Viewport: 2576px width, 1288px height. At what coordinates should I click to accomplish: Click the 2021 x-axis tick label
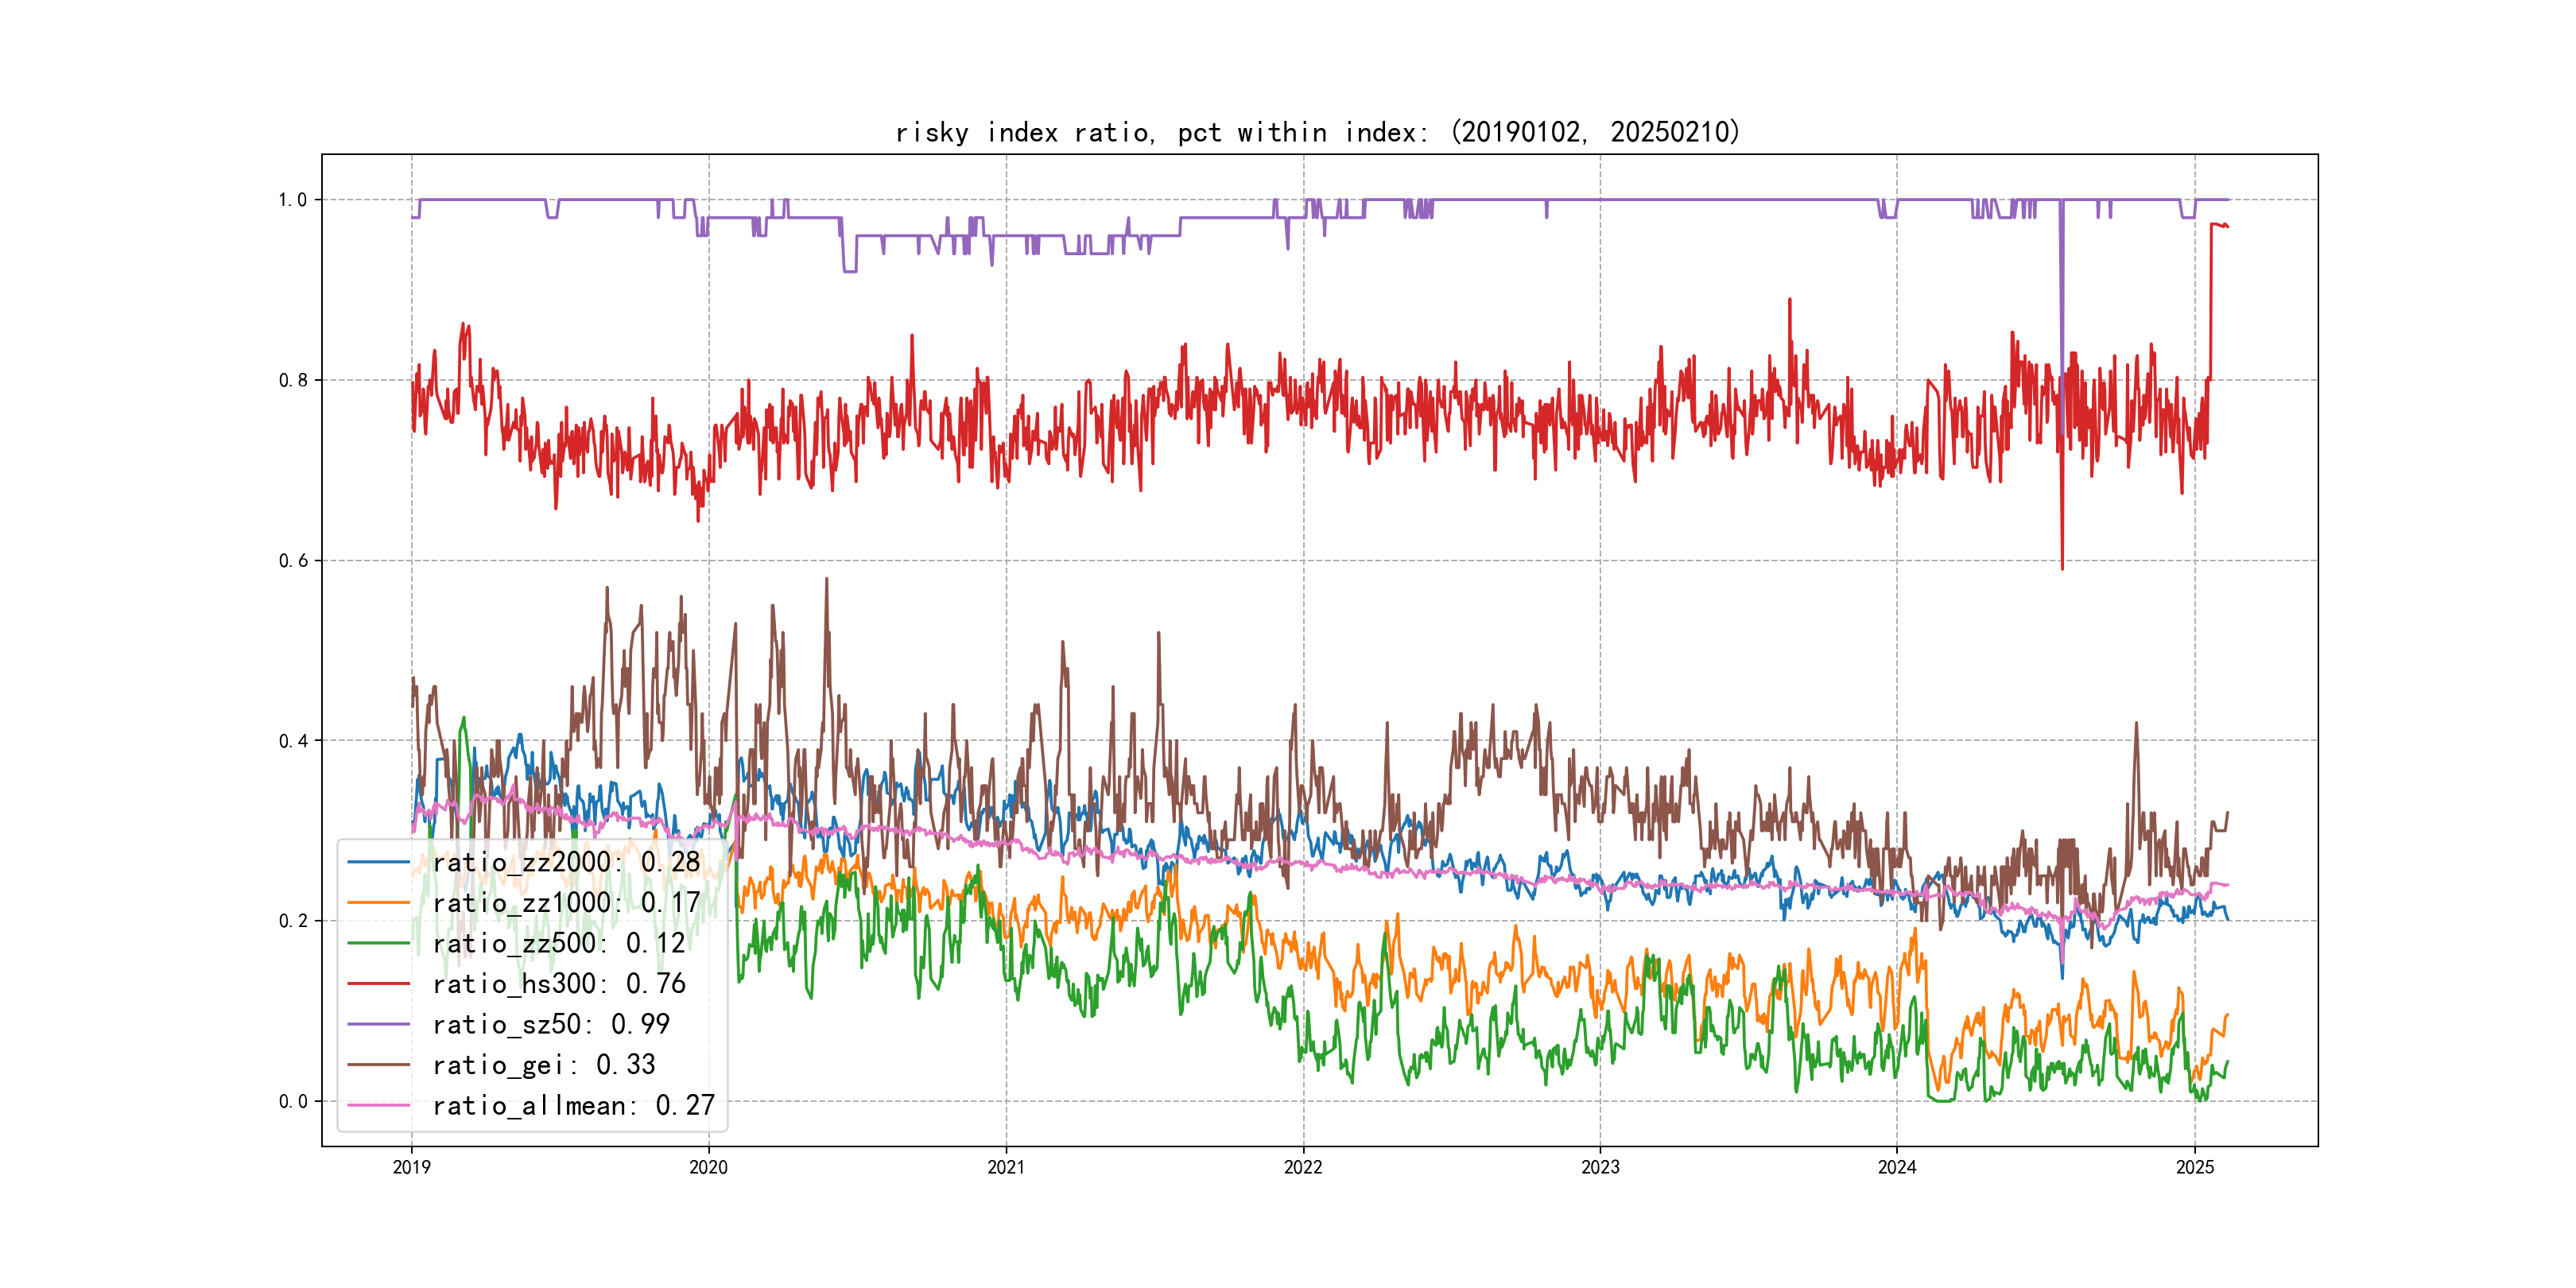[x=1005, y=1167]
